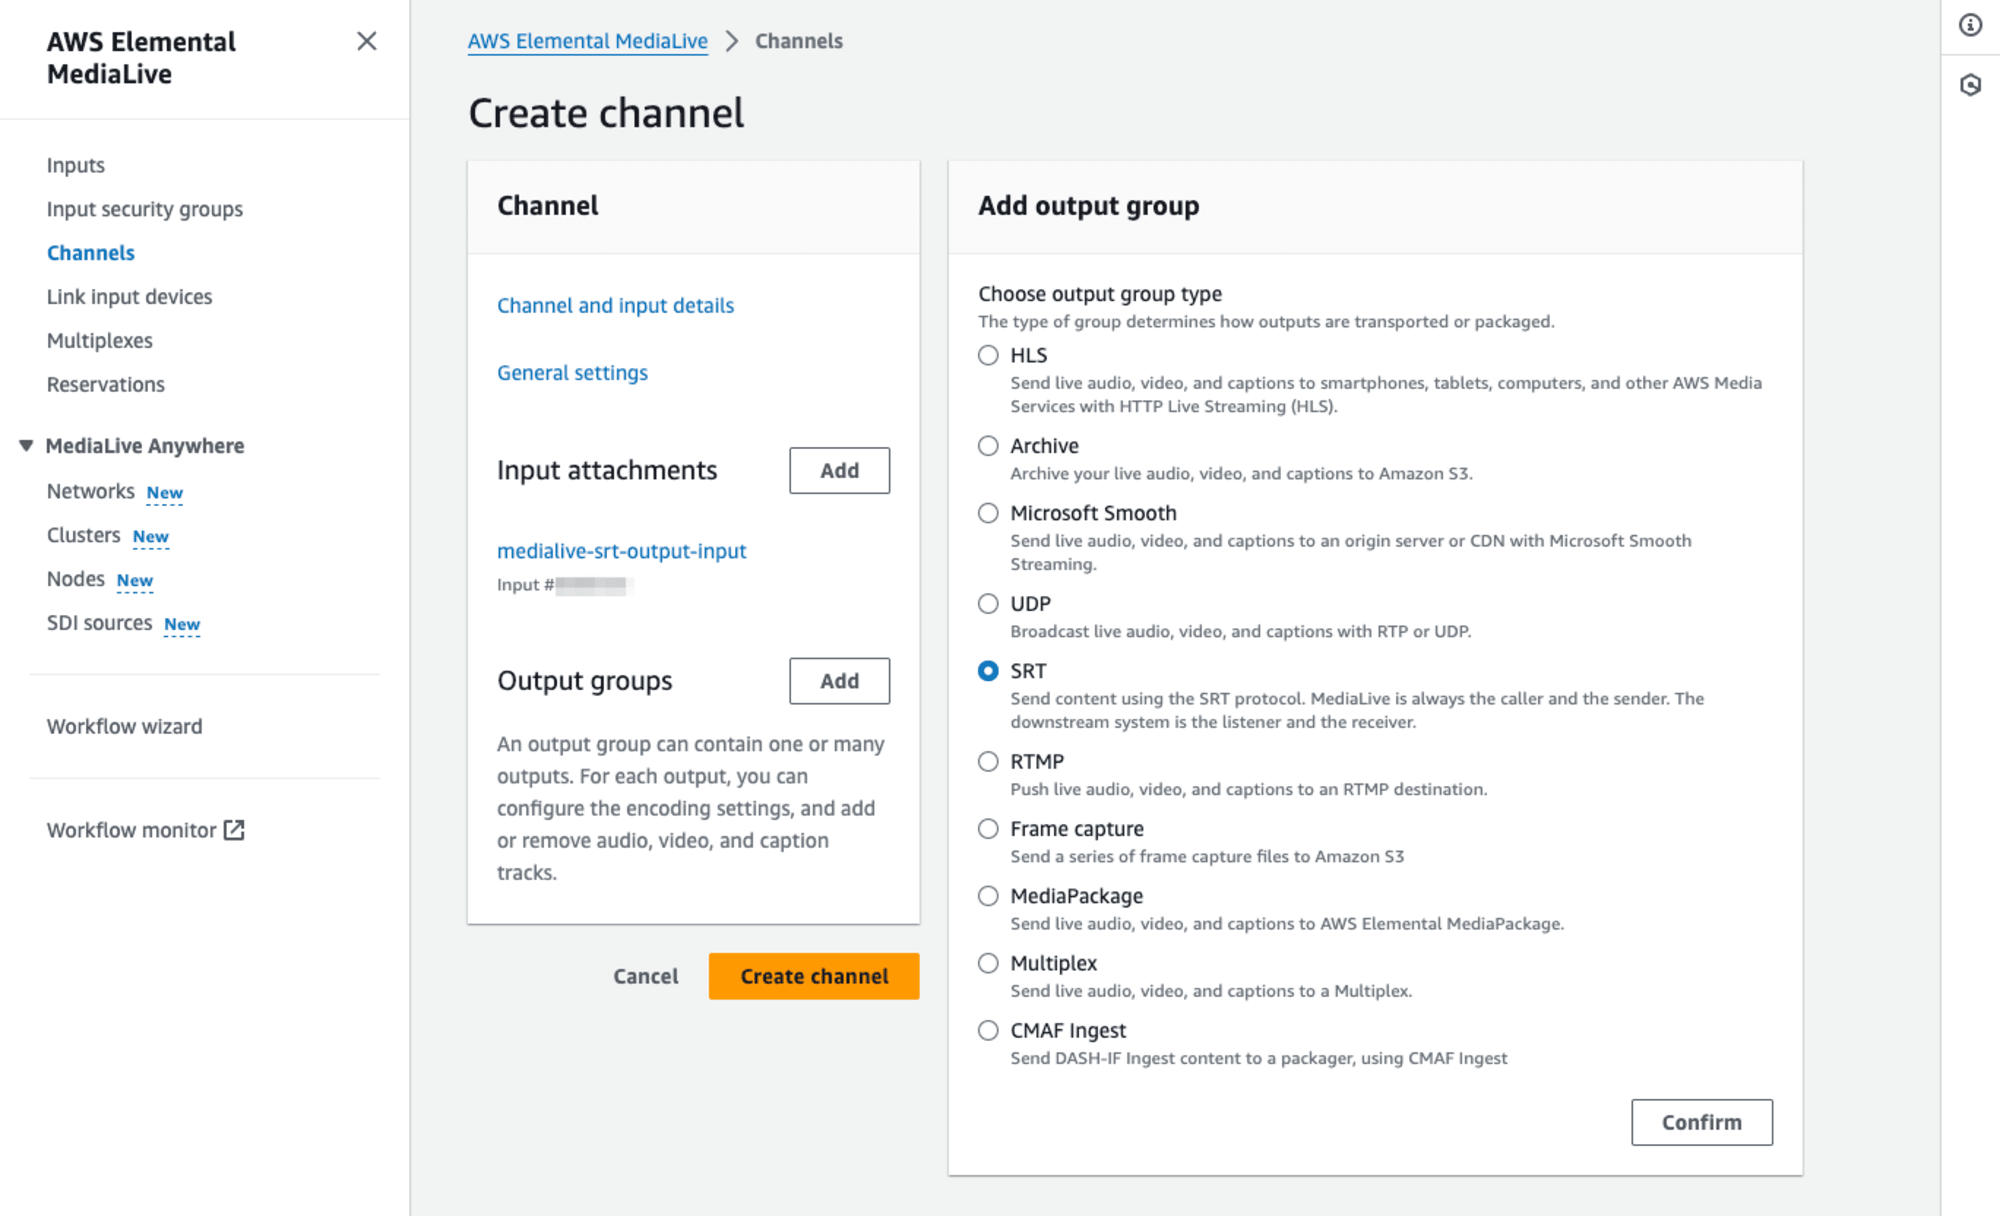The width and height of the screenshot is (2000, 1216).
Task: Go to Input security groups
Action: tap(145, 209)
